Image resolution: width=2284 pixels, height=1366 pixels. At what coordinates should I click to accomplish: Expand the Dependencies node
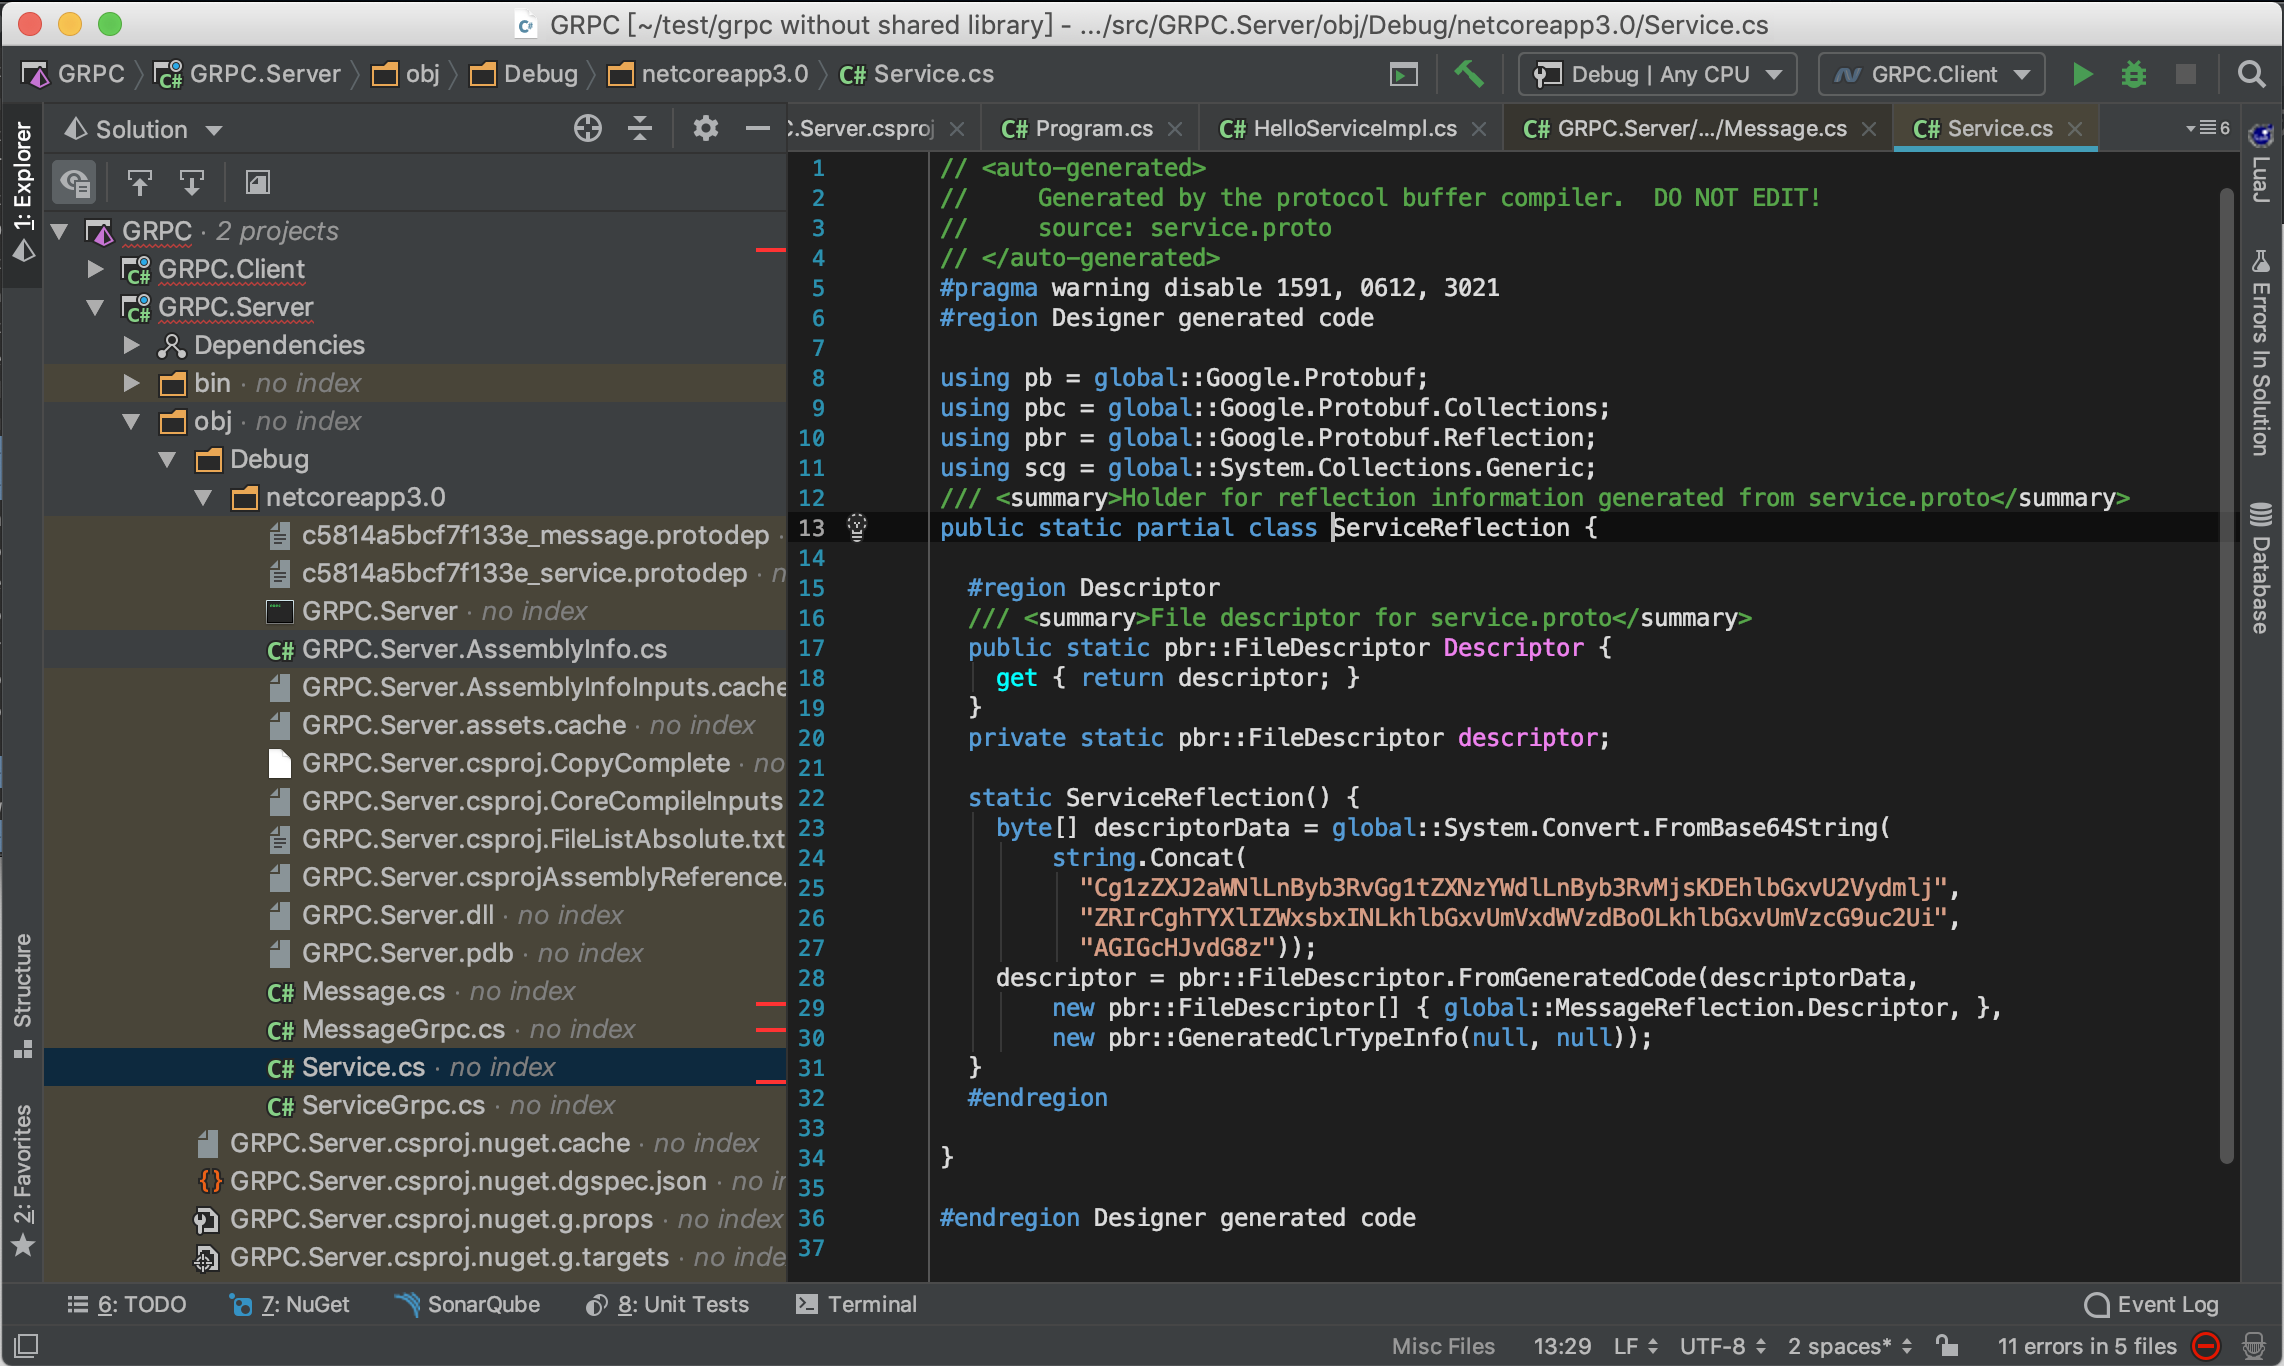(x=132, y=345)
